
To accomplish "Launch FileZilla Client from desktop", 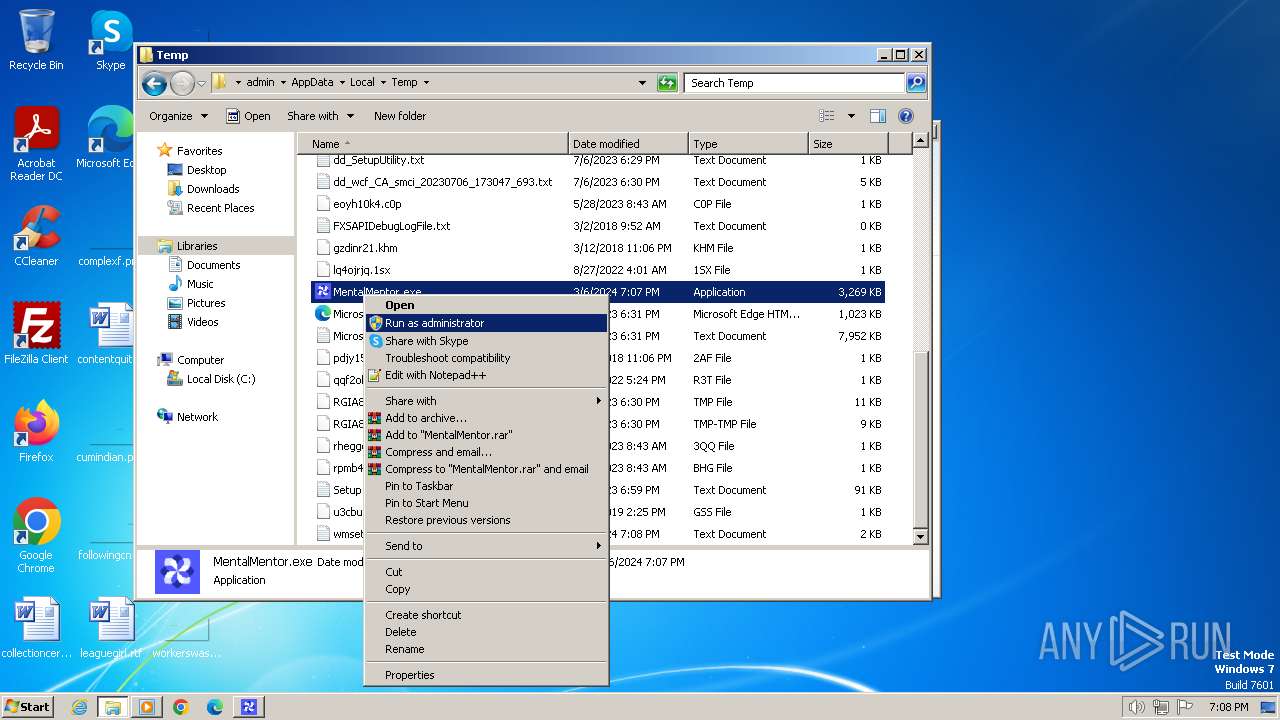I will [36, 333].
